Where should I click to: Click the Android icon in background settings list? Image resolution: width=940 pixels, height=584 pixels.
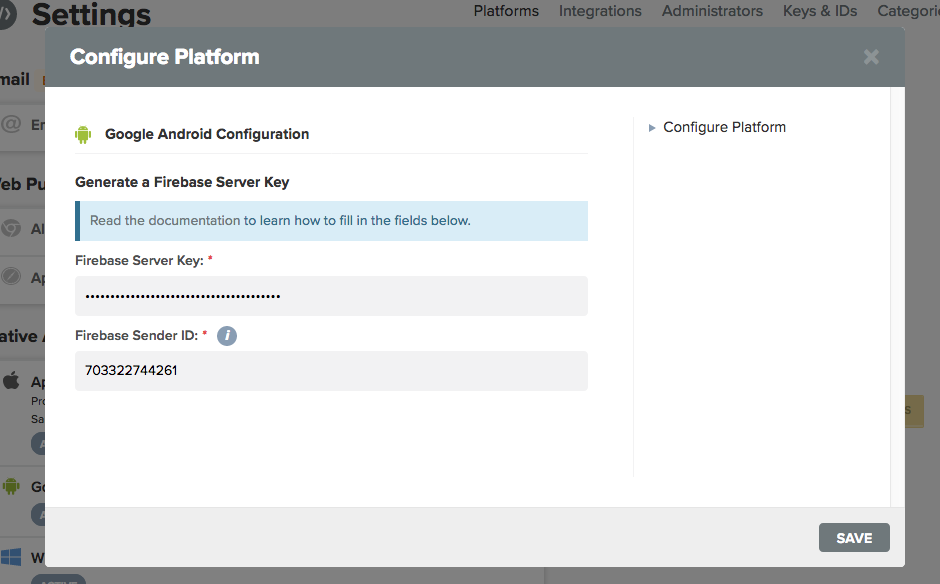tap(11, 486)
